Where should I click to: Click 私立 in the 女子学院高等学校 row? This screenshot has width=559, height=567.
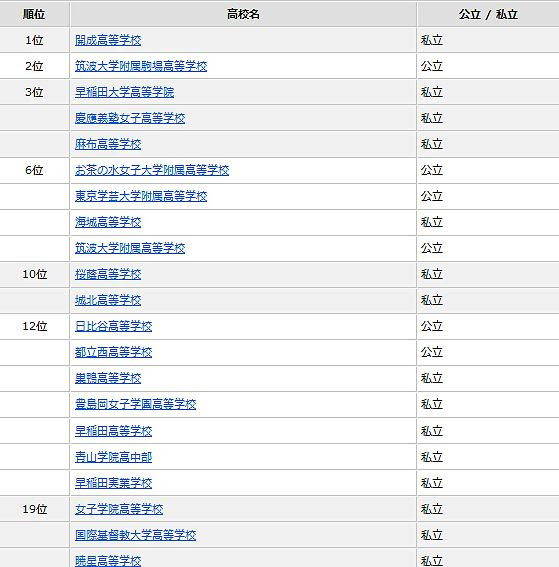432,510
